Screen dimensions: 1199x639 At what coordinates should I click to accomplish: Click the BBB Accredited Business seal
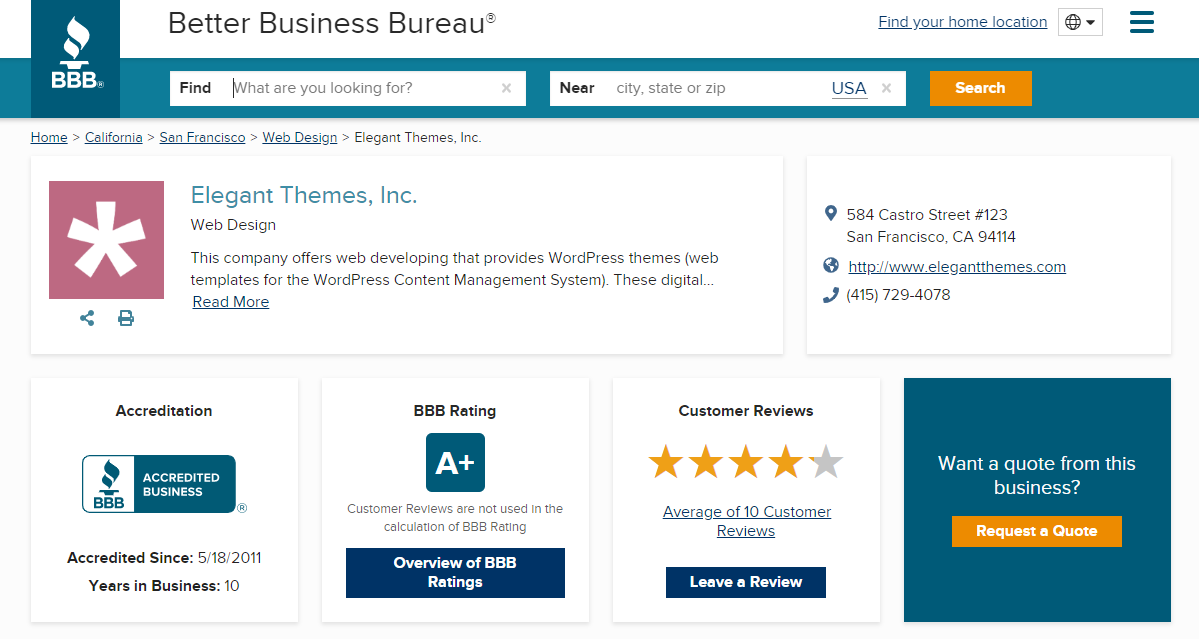pyautogui.click(x=159, y=484)
